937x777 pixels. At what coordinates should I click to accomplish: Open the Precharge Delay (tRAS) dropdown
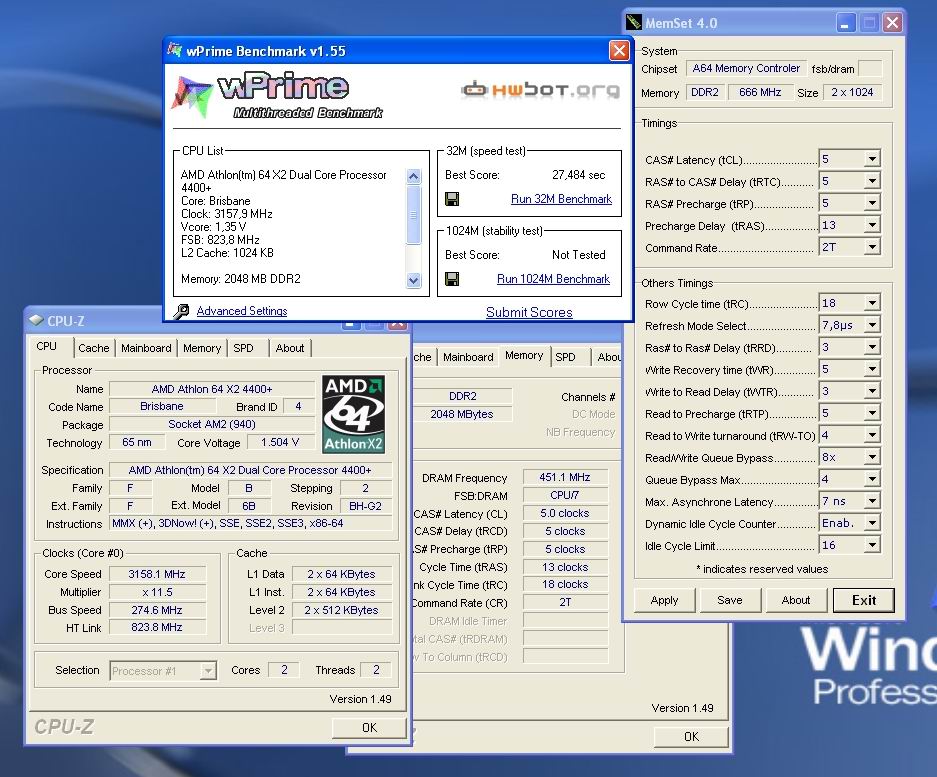coord(872,225)
